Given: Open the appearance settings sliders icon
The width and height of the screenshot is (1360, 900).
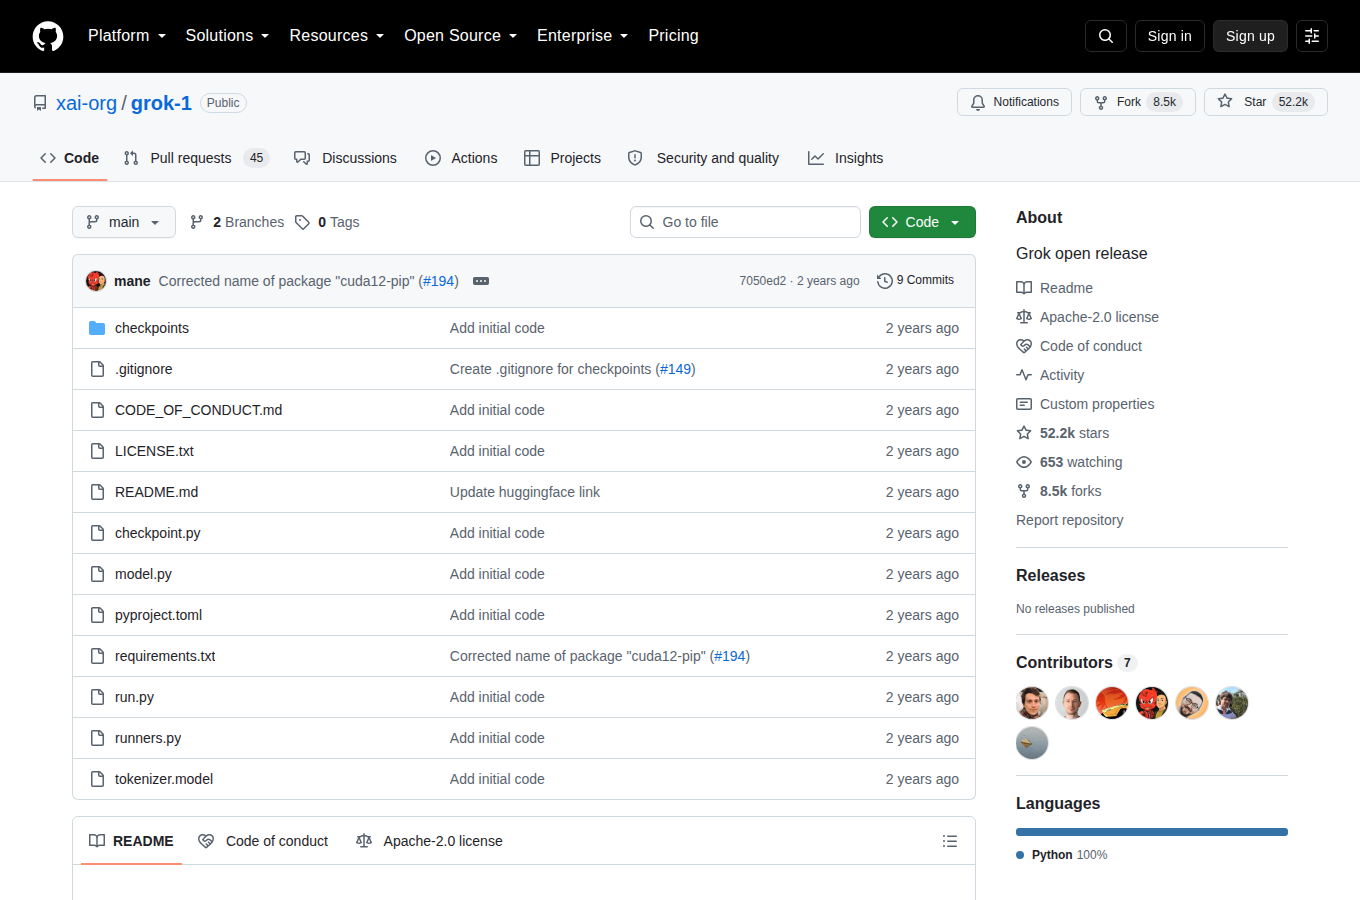Looking at the screenshot, I should click(1312, 36).
